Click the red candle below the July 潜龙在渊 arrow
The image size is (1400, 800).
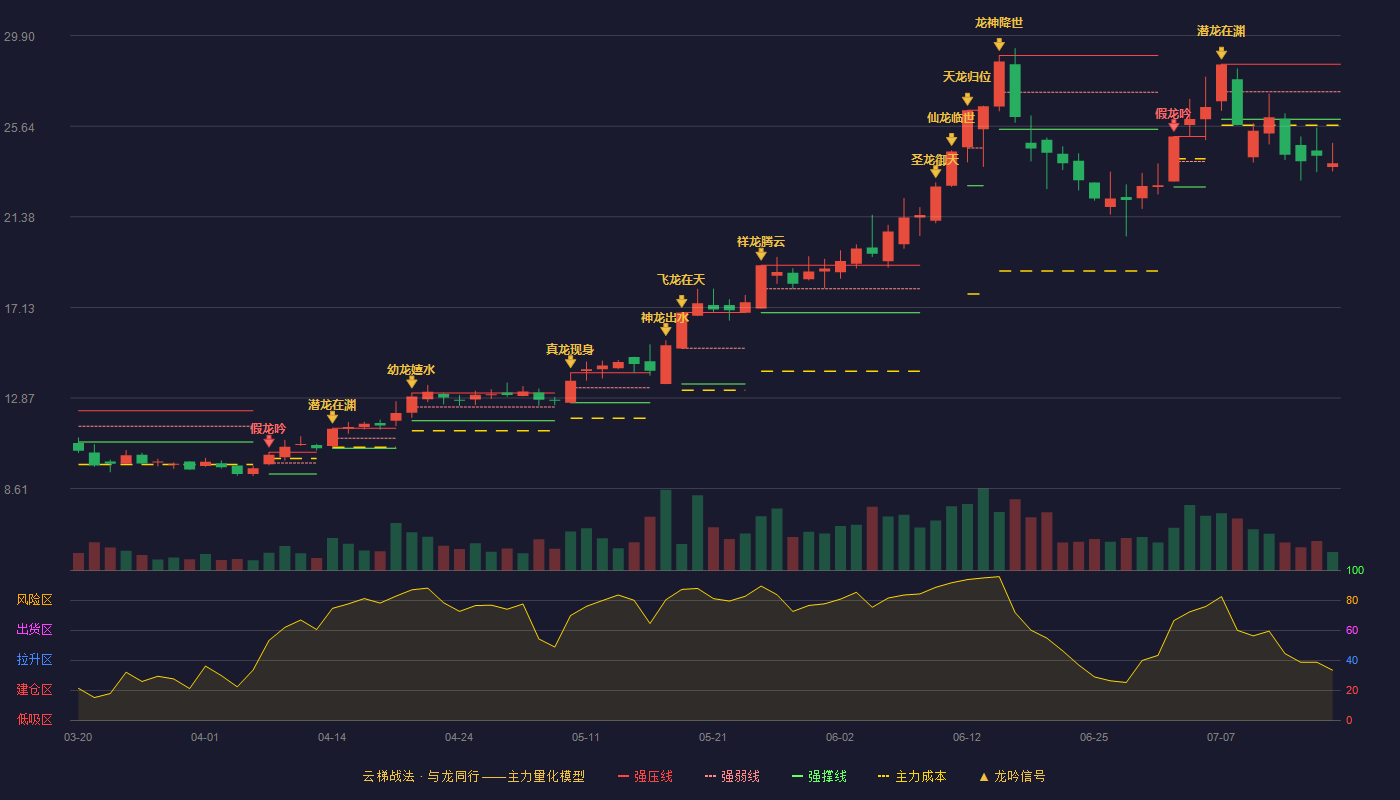(x=1221, y=83)
